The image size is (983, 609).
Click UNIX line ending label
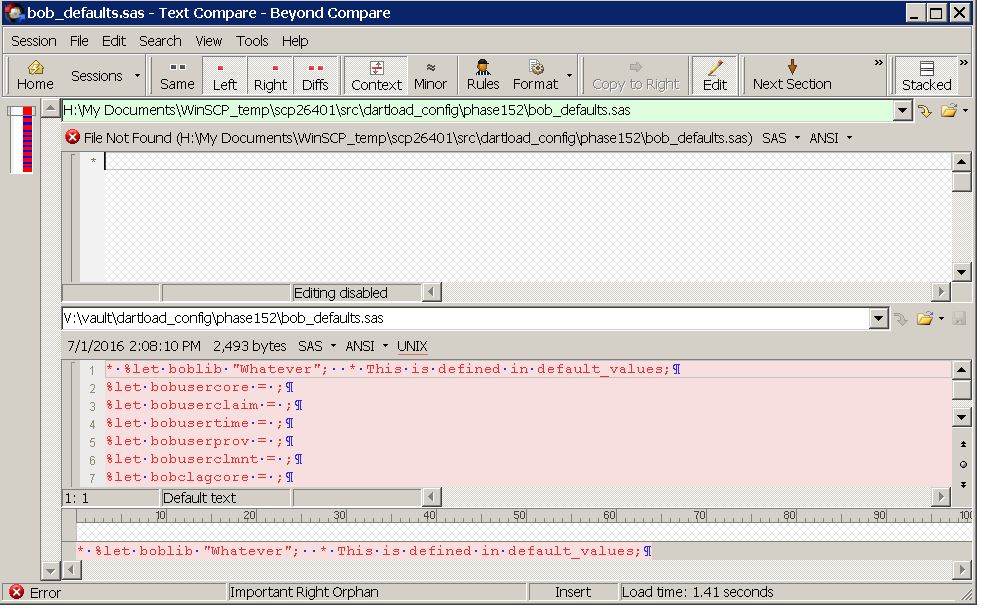pyautogui.click(x=412, y=346)
